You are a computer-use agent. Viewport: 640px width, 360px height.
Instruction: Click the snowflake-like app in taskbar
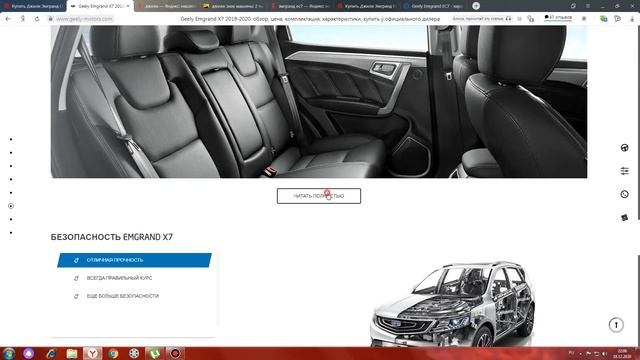(134, 353)
